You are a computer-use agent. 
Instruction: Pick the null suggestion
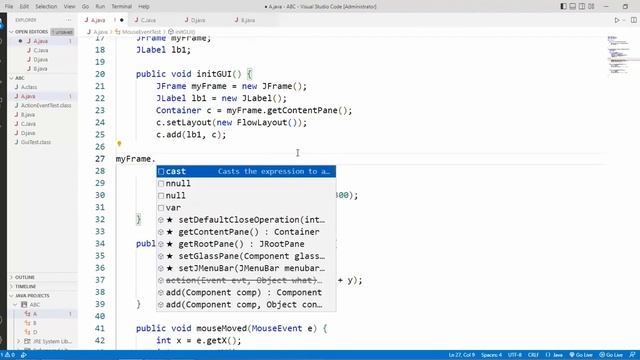pos(246,196)
